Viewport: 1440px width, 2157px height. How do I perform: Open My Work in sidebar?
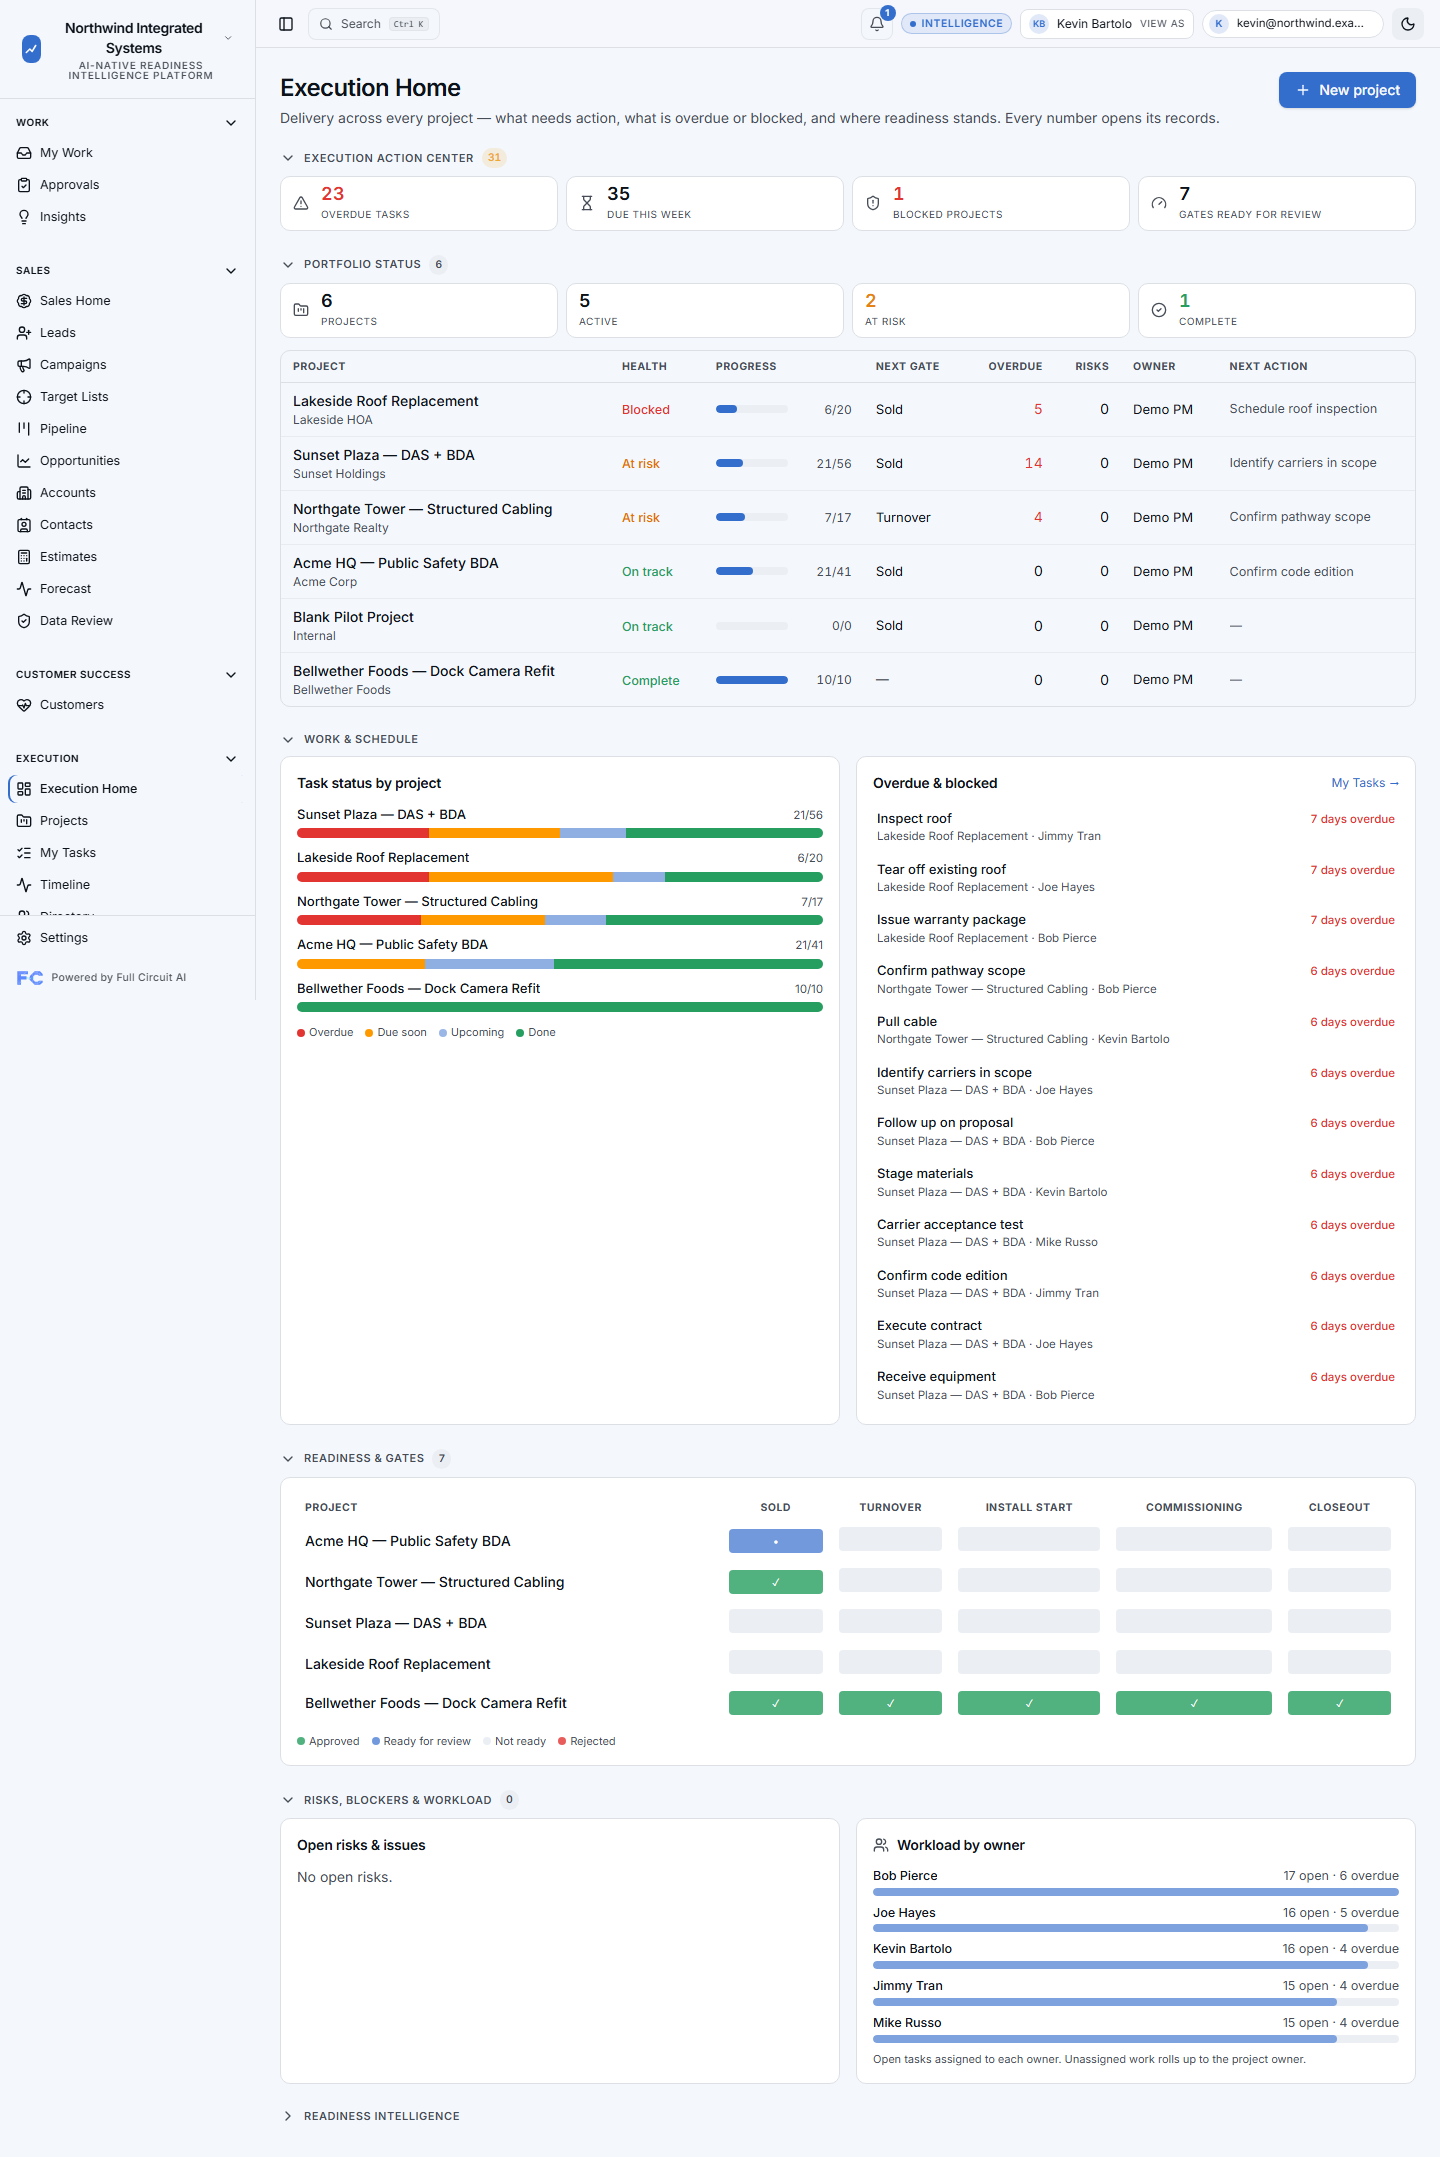point(127,153)
